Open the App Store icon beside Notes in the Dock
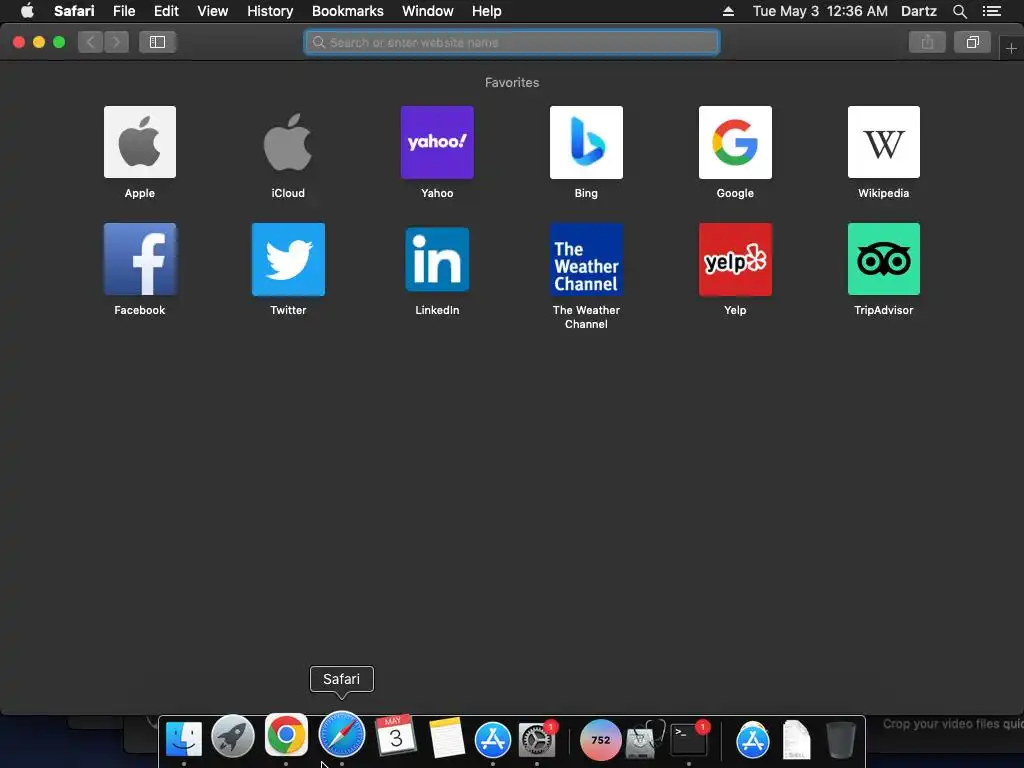The width and height of the screenshot is (1024, 768). [492, 739]
